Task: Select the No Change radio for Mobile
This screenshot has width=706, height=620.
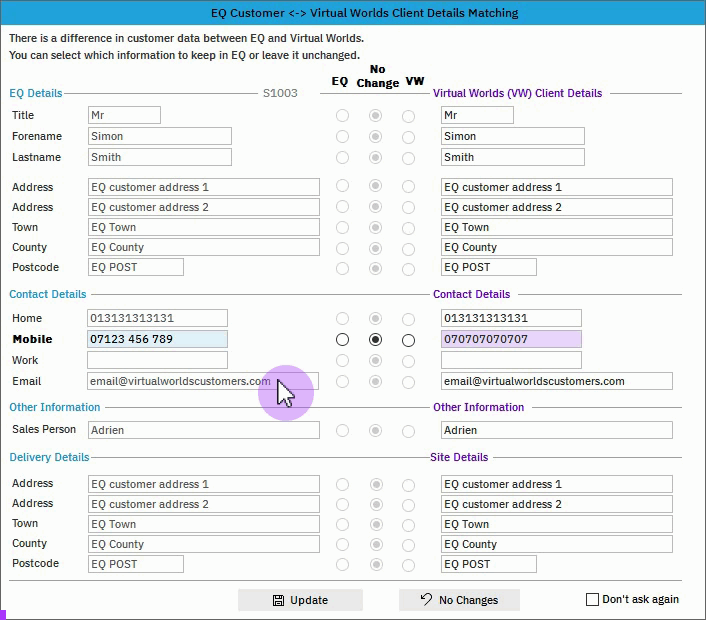Action: [x=376, y=340]
